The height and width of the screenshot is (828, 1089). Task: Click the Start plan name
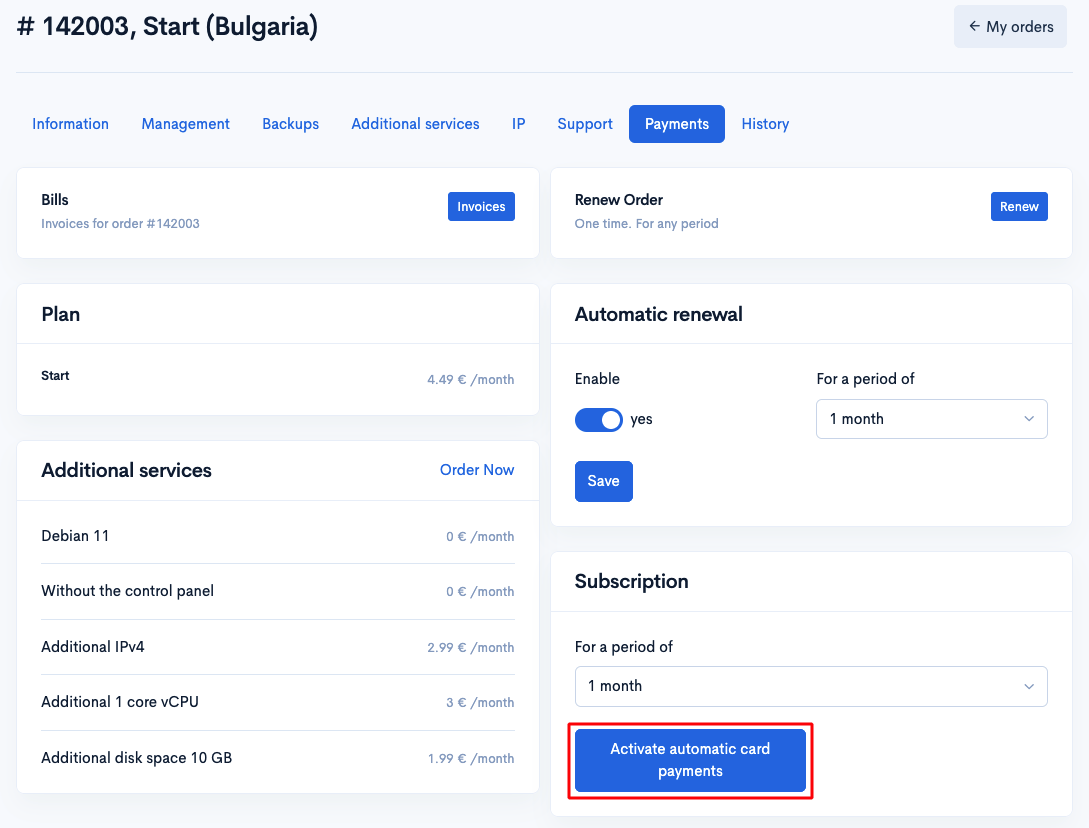(55, 376)
